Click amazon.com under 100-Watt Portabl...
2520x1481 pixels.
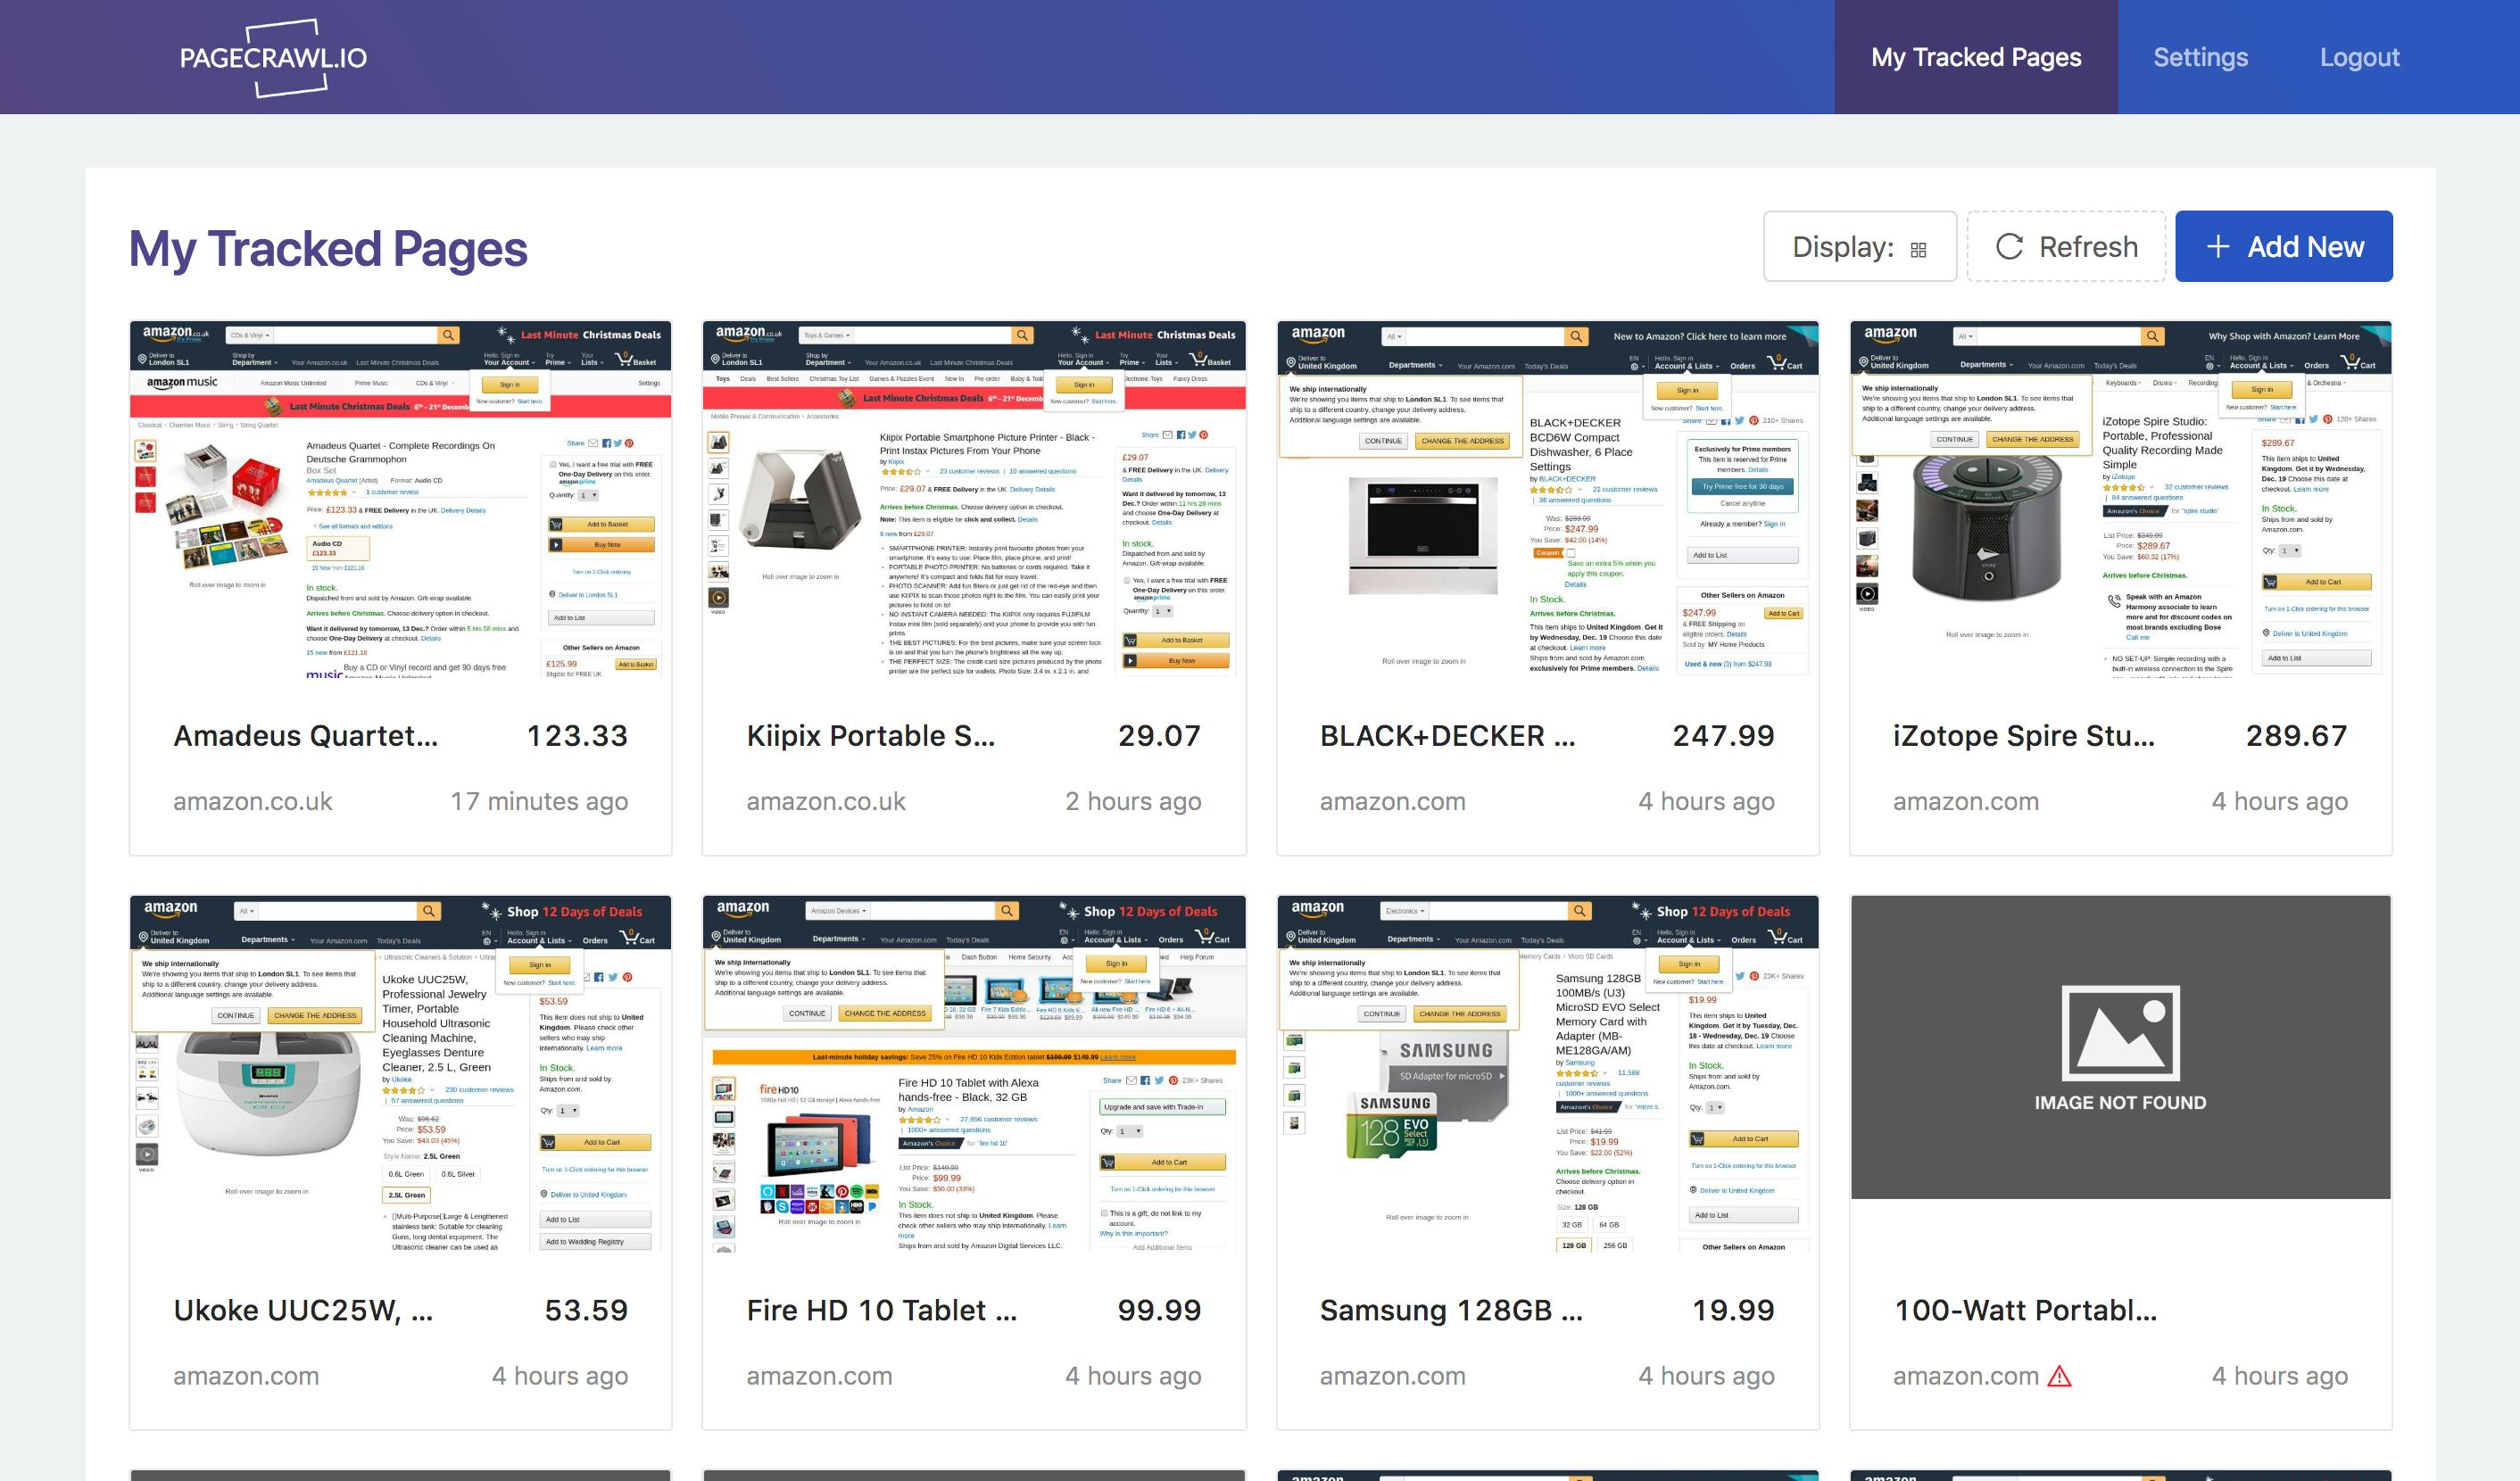click(x=1966, y=1376)
